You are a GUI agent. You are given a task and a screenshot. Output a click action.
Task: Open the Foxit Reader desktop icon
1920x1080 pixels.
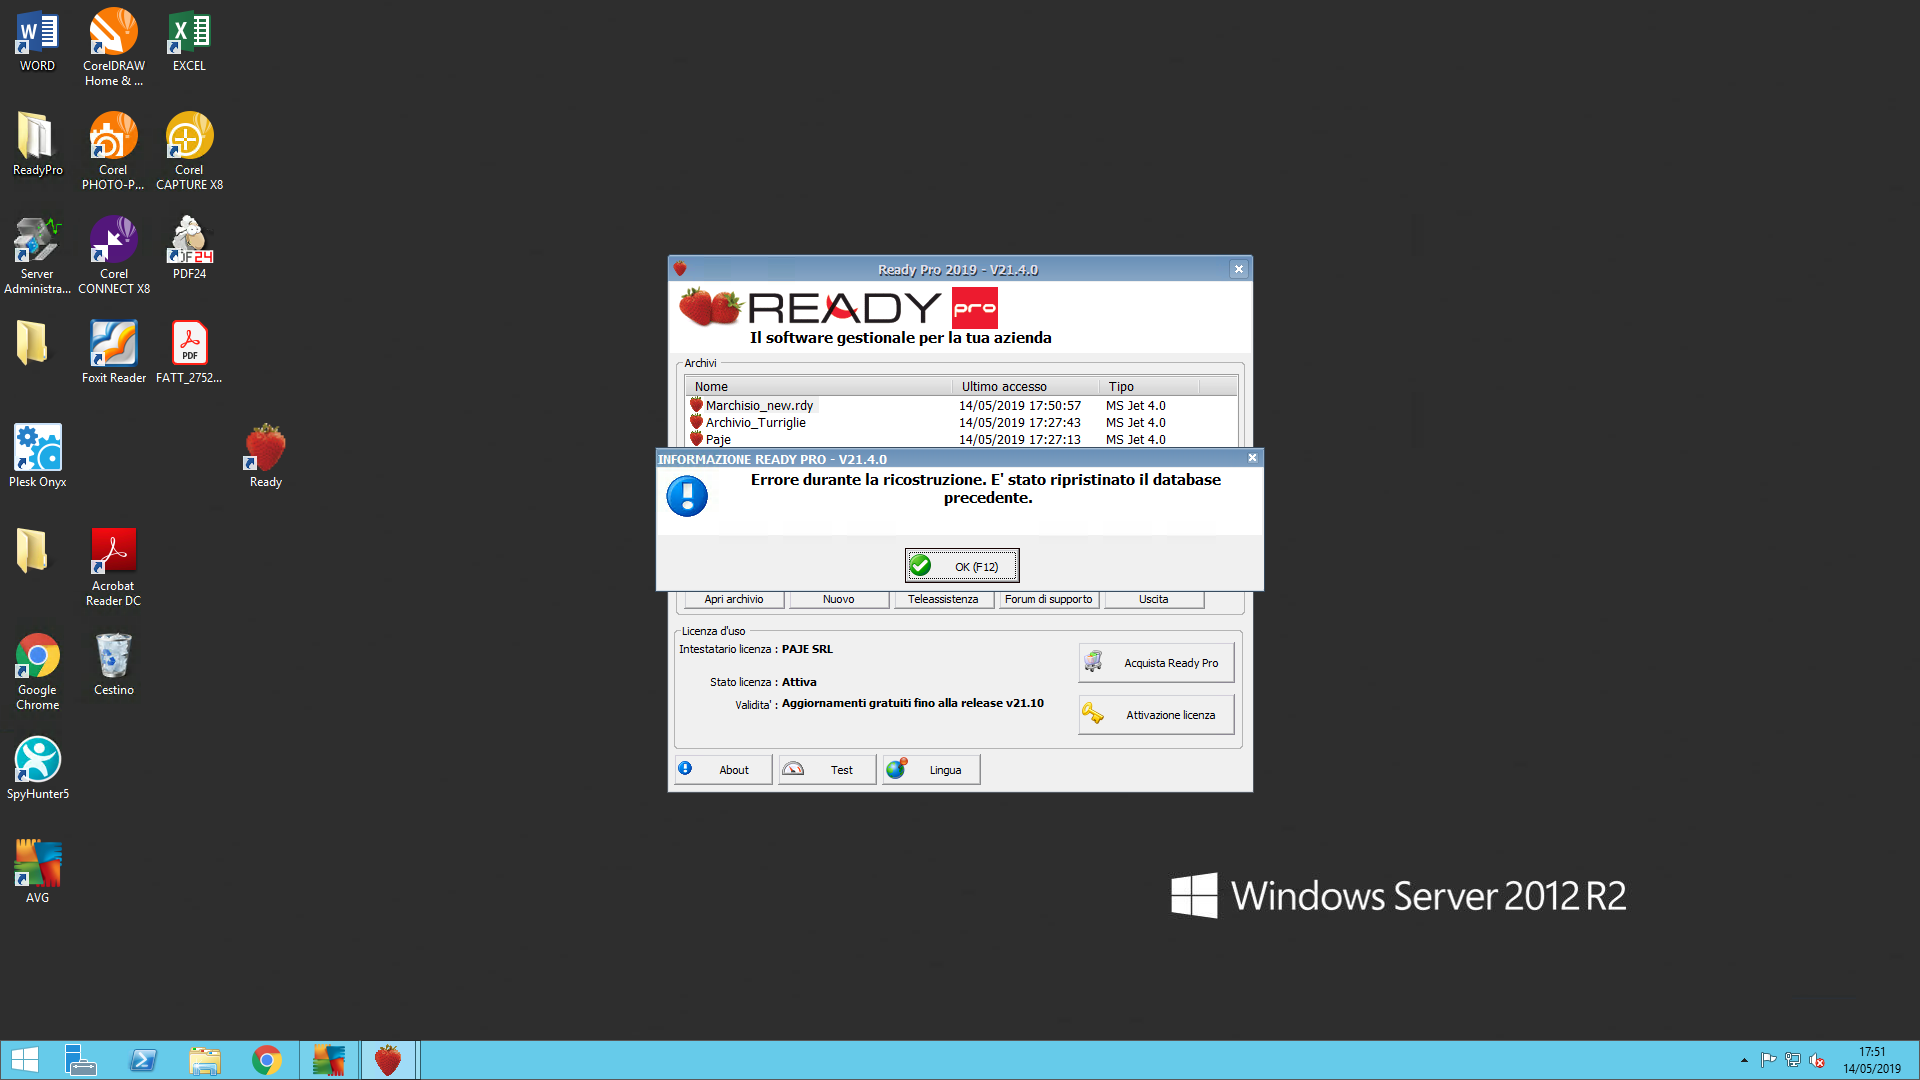113,353
